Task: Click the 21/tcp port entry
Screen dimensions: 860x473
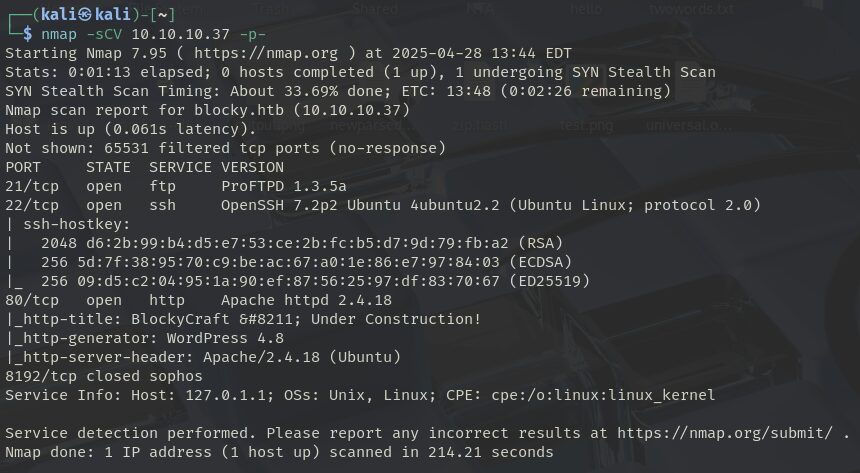Action: click(32, 186)
